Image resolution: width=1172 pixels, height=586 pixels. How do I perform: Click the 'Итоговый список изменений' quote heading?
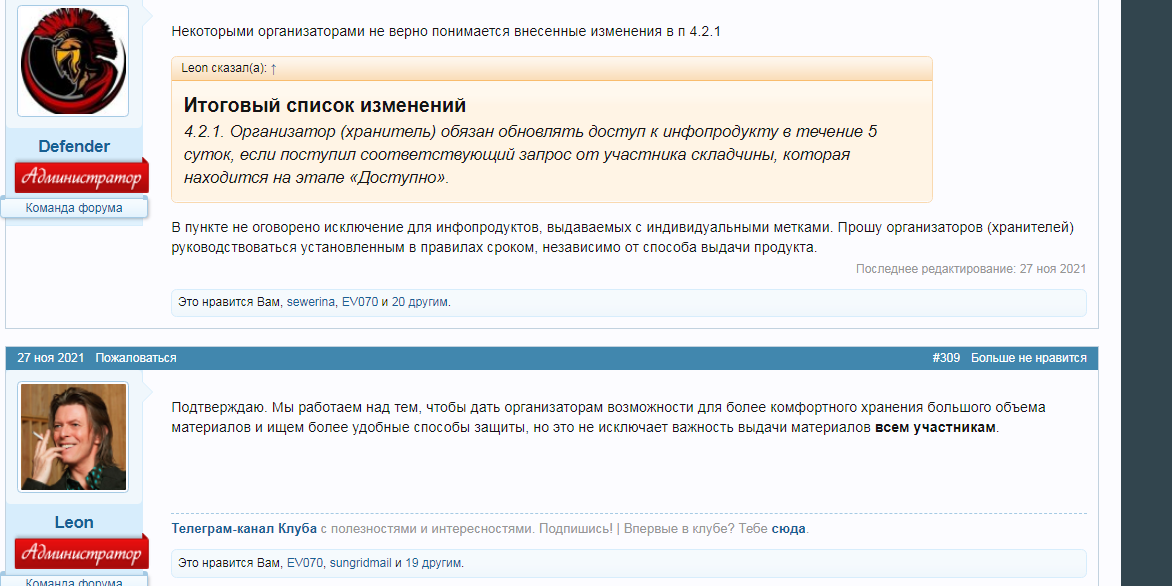coord(325,105)
